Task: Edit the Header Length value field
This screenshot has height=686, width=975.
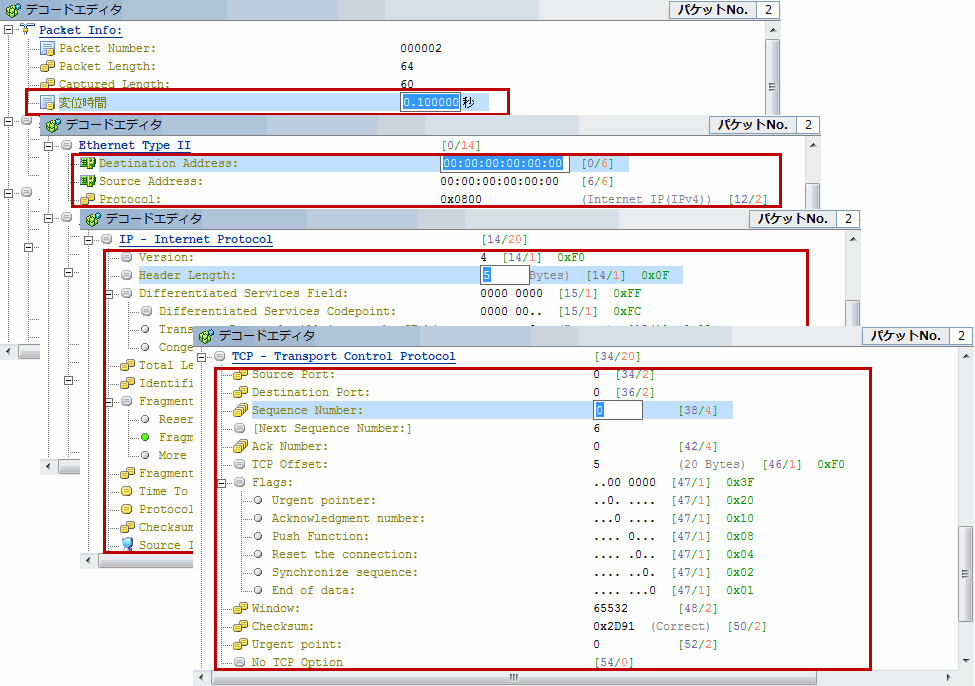Action: pyautogui.click(x=504, y=275)
